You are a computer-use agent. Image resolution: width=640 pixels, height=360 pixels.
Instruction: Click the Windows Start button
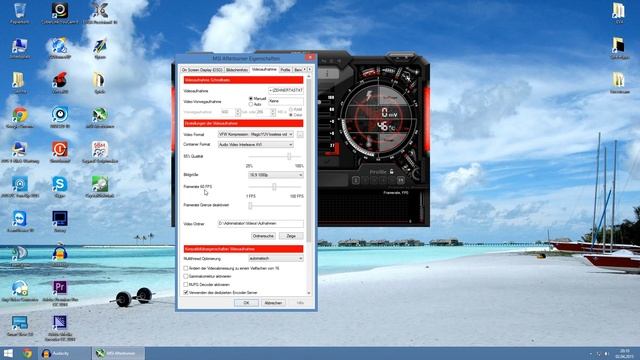click(8, 353)
